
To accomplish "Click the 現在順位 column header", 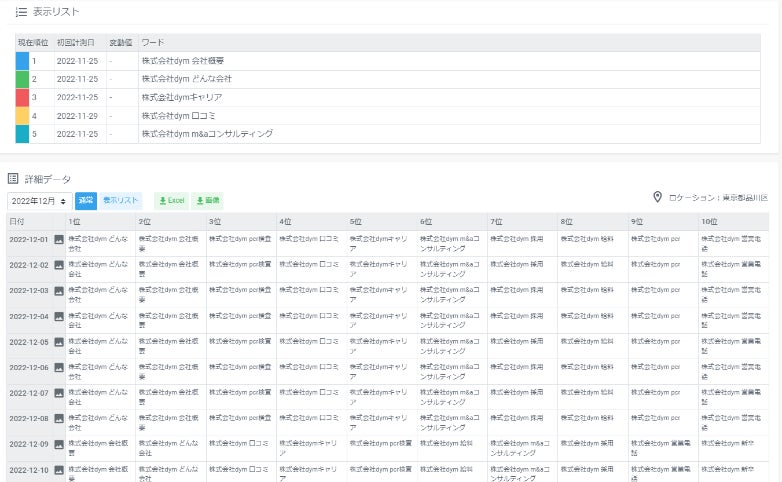I will tap(33, 43).
